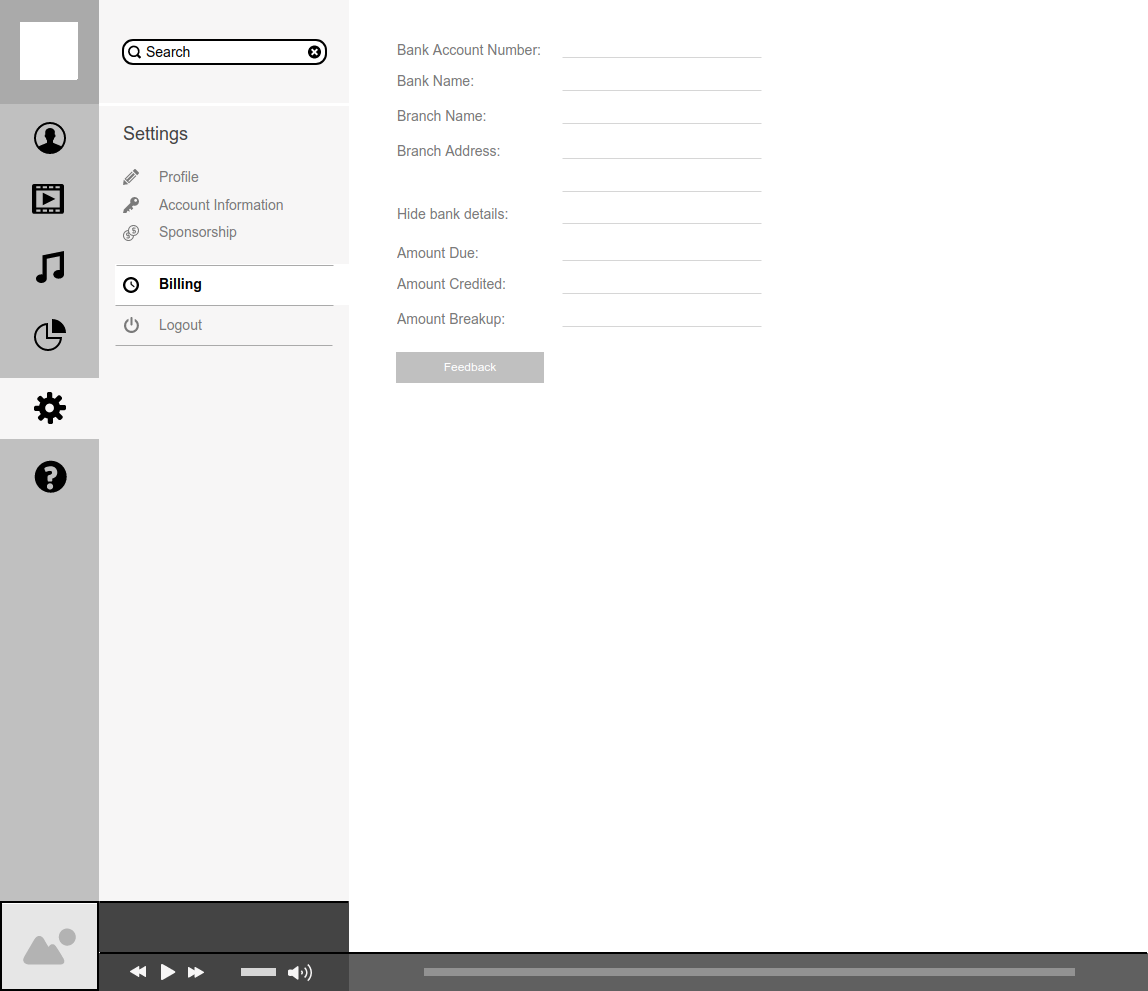Open the Profile settings page

(179, 177)
